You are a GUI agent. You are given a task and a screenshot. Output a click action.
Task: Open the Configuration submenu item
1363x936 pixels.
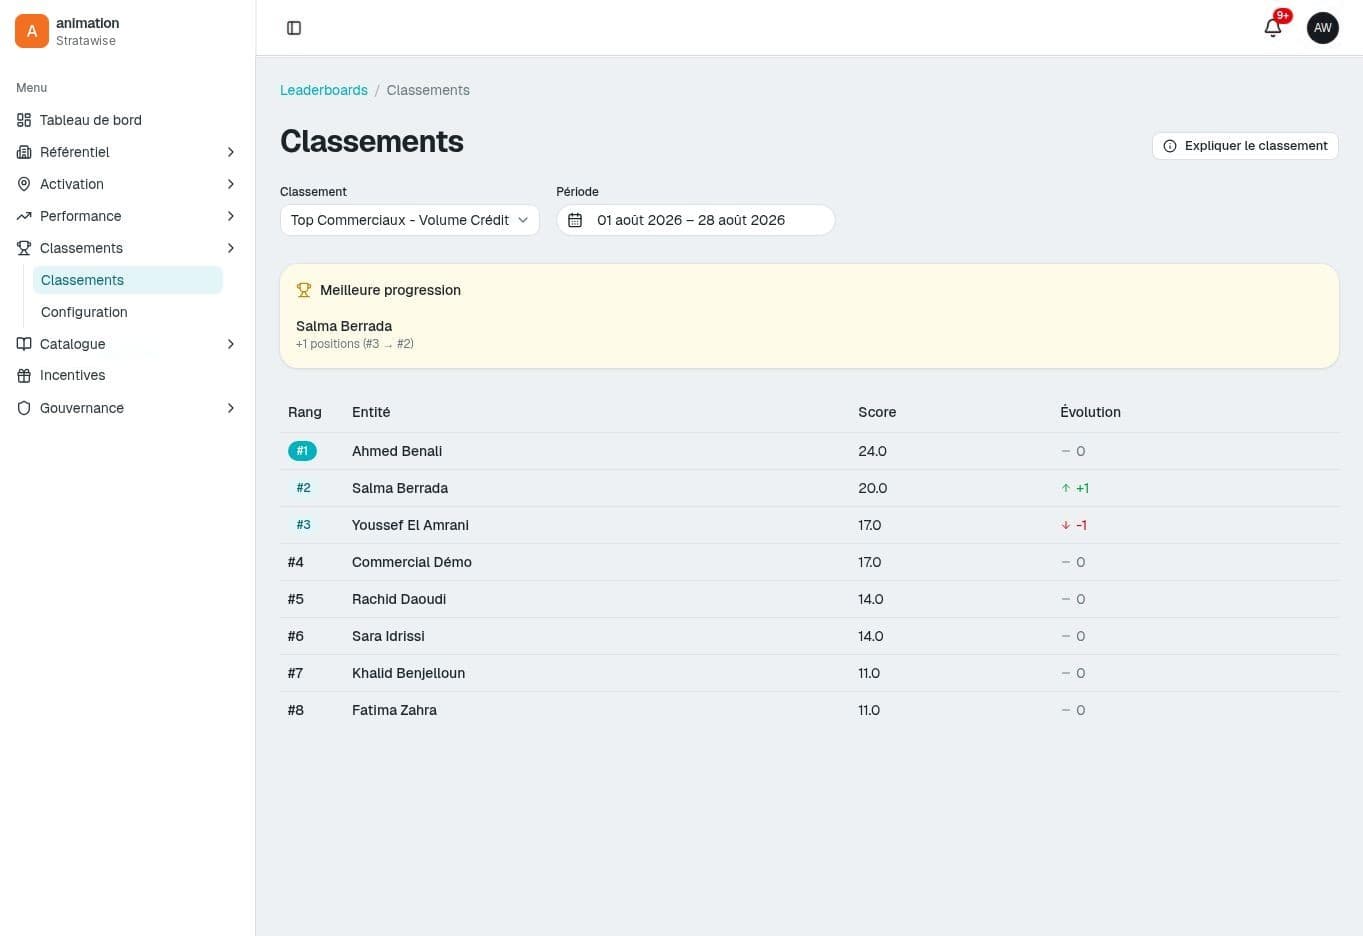coord(128,312)
